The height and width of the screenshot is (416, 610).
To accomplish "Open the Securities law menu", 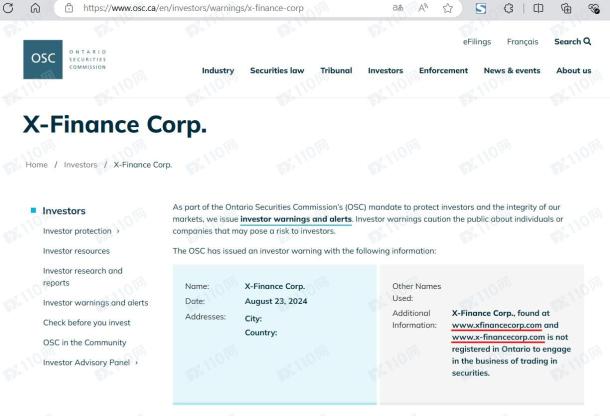I will pos(277,70).
